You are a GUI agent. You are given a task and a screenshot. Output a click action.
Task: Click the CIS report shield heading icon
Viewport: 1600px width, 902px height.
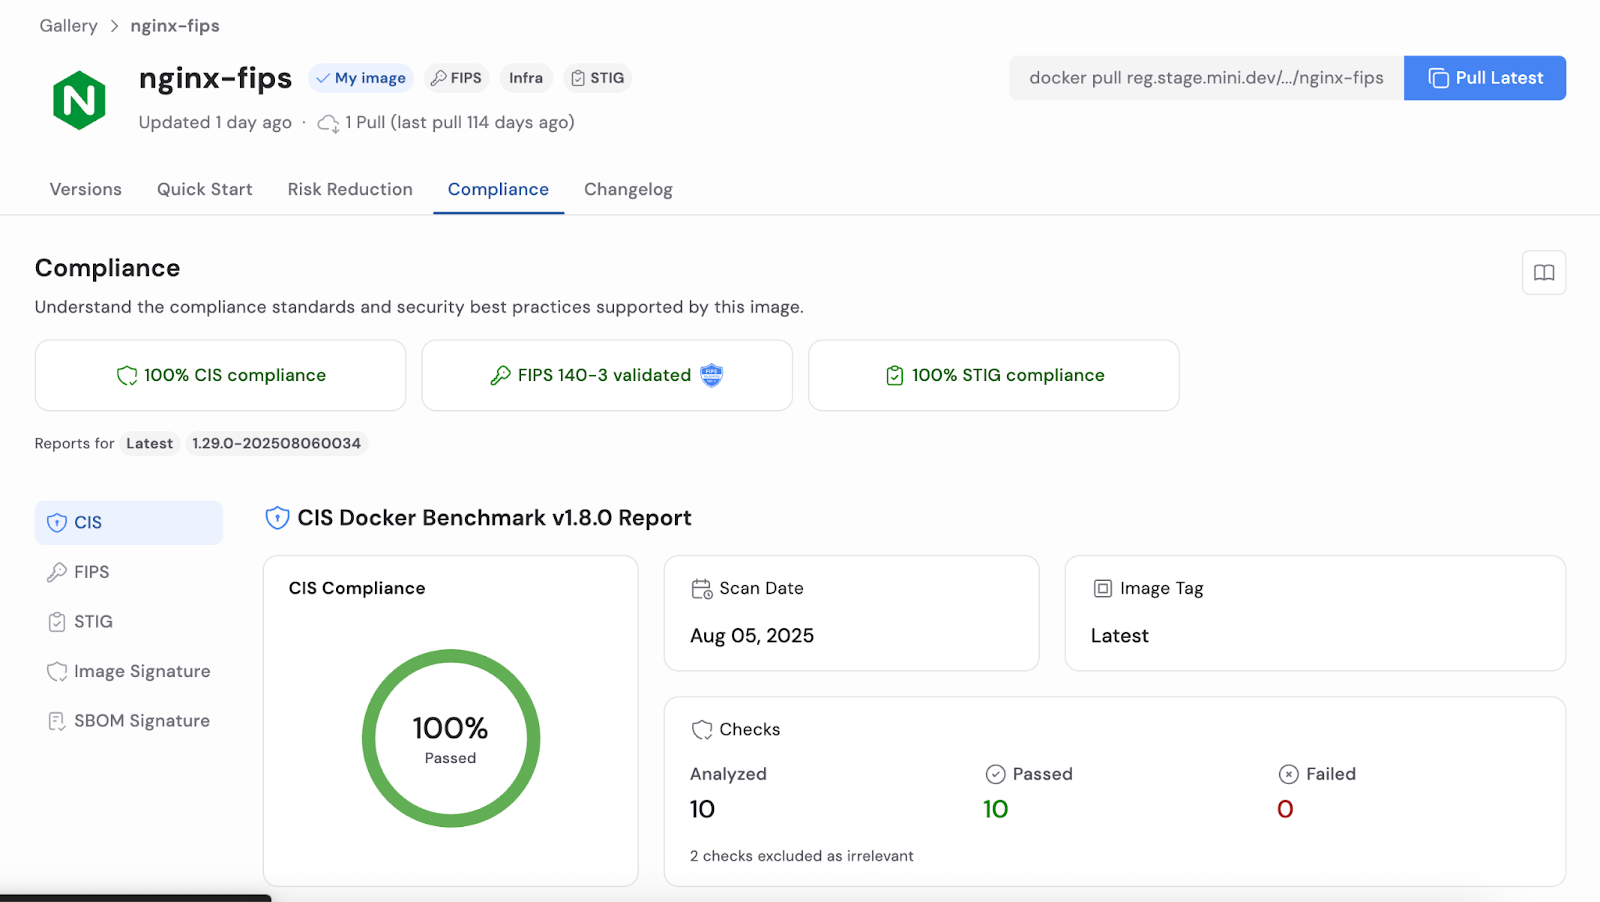pyautogui.click(x=277, y=518)
